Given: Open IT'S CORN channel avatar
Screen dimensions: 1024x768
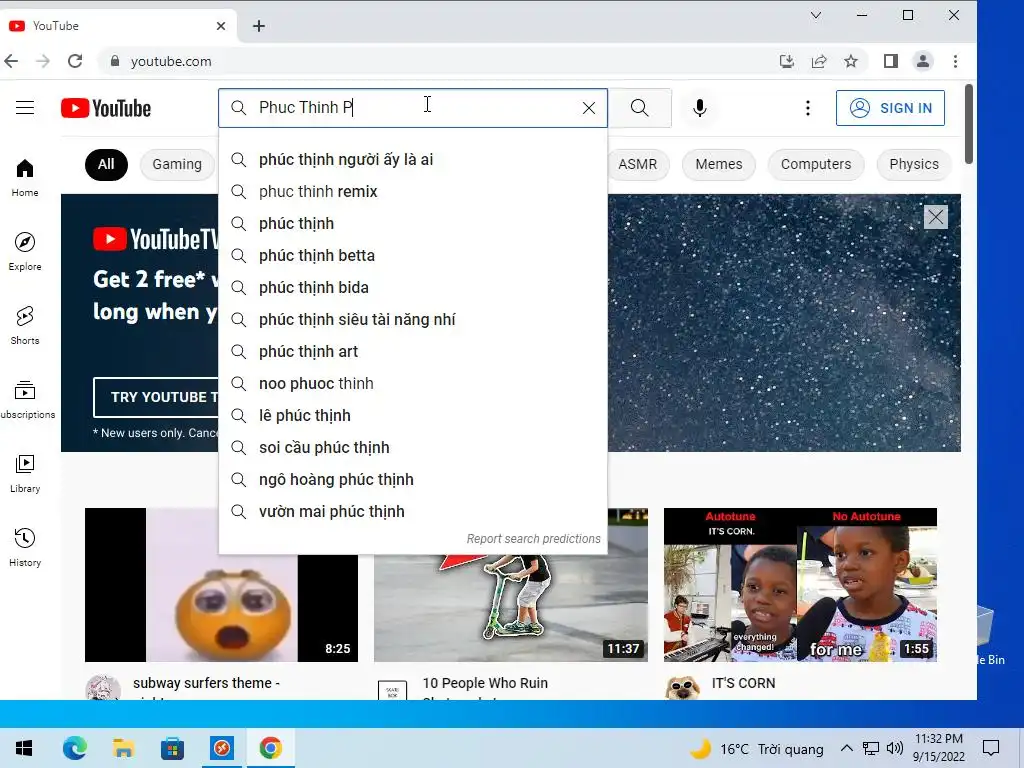Looking at the screenshot, I should [x=682, y=688].
